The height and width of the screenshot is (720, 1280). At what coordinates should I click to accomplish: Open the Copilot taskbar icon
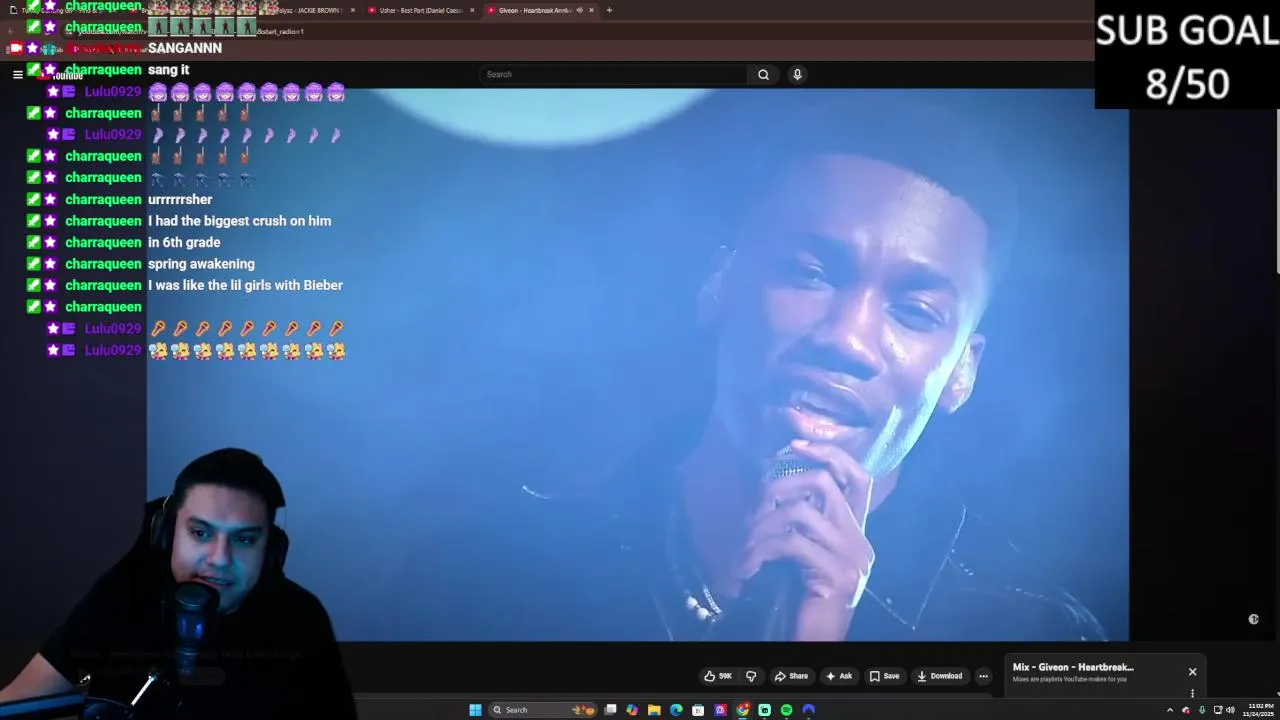click(632, 710)
